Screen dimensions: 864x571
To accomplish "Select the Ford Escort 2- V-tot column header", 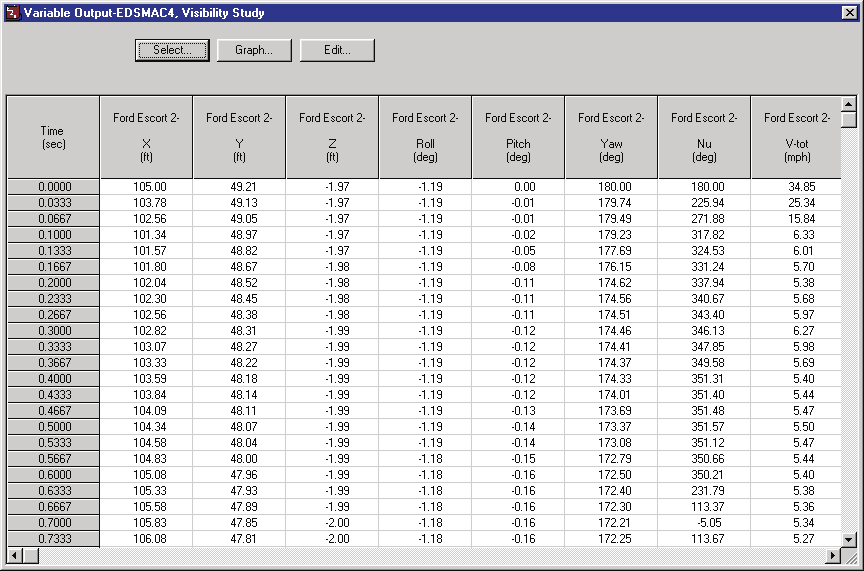I will 796,137.
